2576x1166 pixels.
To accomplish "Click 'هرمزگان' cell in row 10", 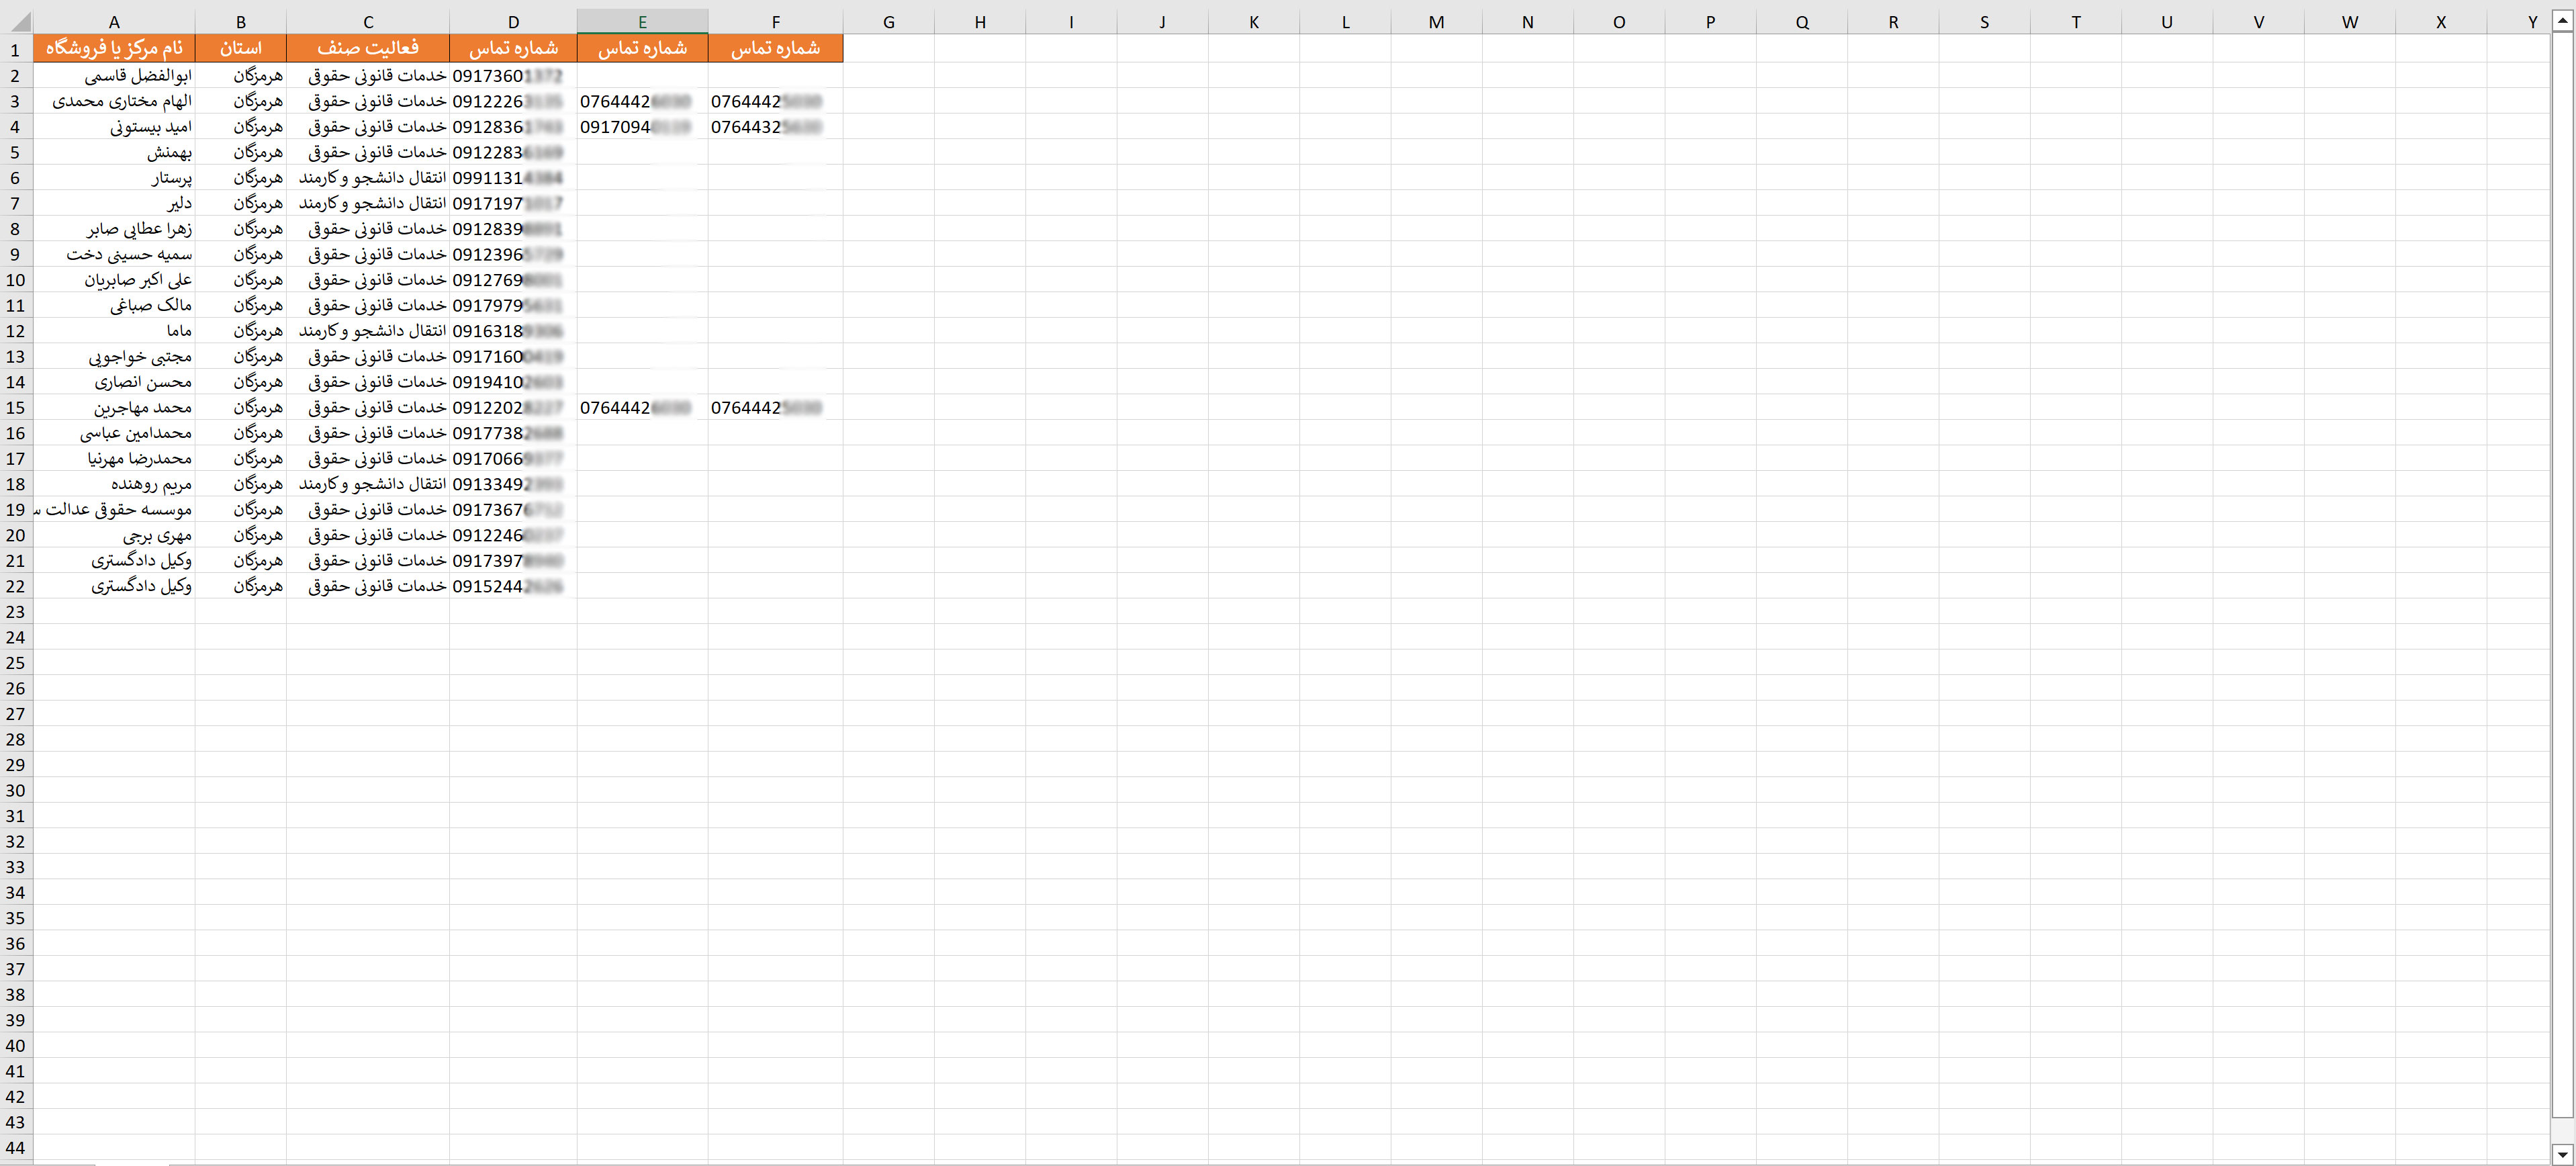I will [x=241, y=280].
